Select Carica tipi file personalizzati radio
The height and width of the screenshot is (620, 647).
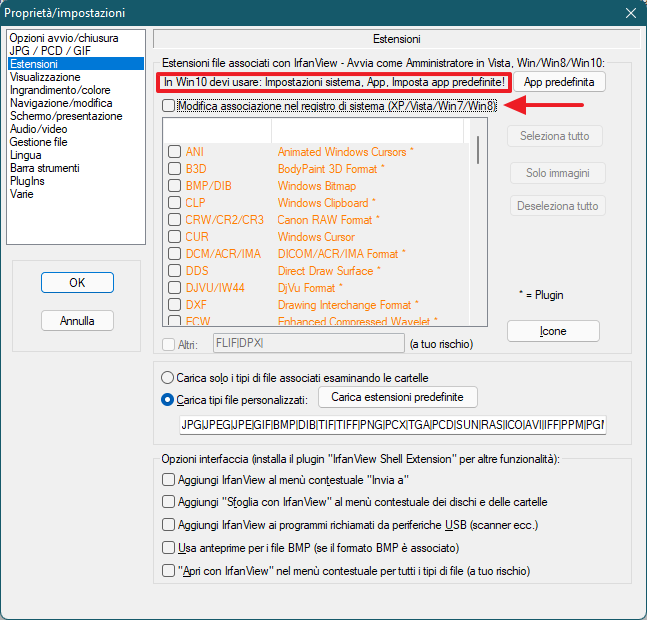pos(167,400)
